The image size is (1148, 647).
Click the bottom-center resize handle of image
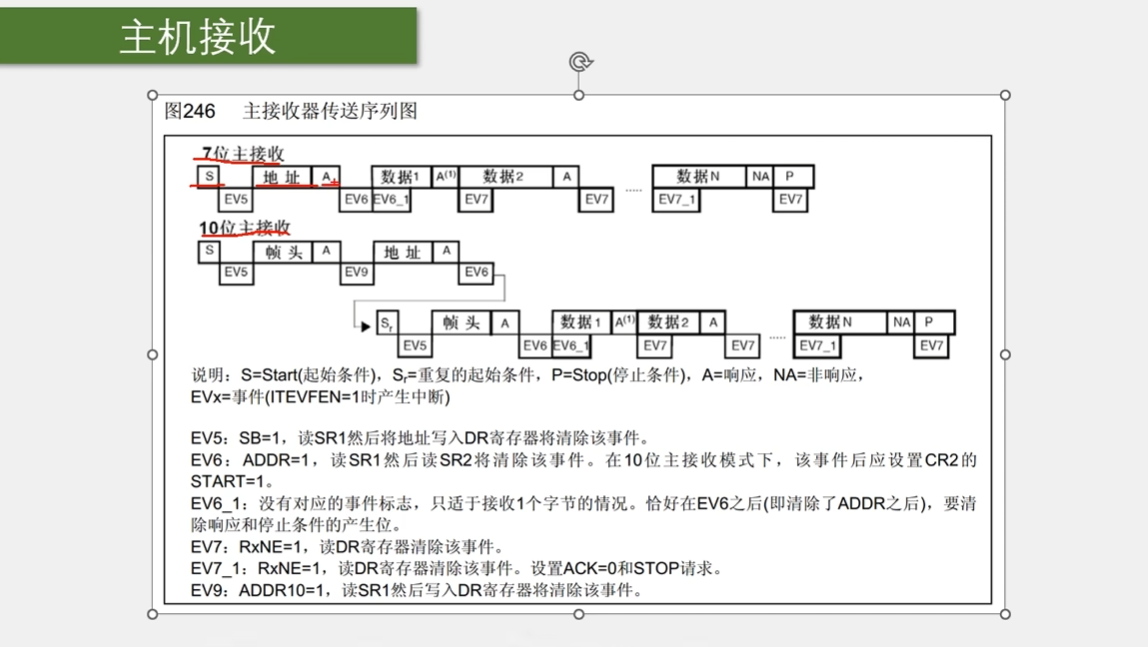[579, 614]
